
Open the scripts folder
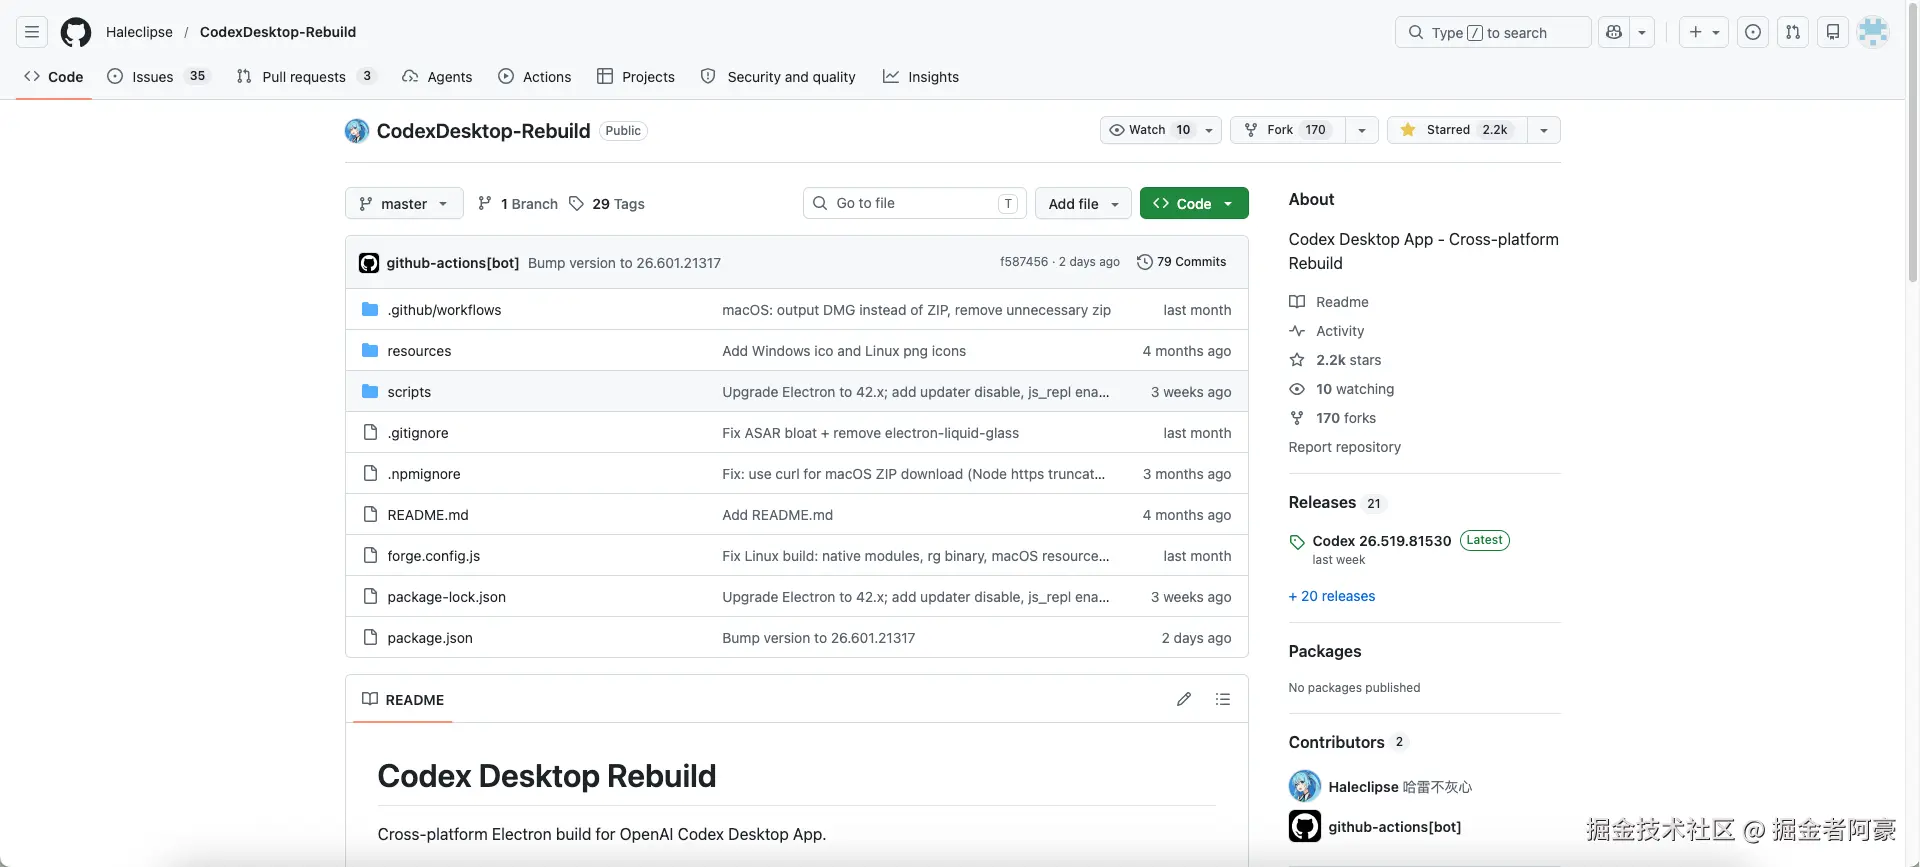tap(409, 392)
